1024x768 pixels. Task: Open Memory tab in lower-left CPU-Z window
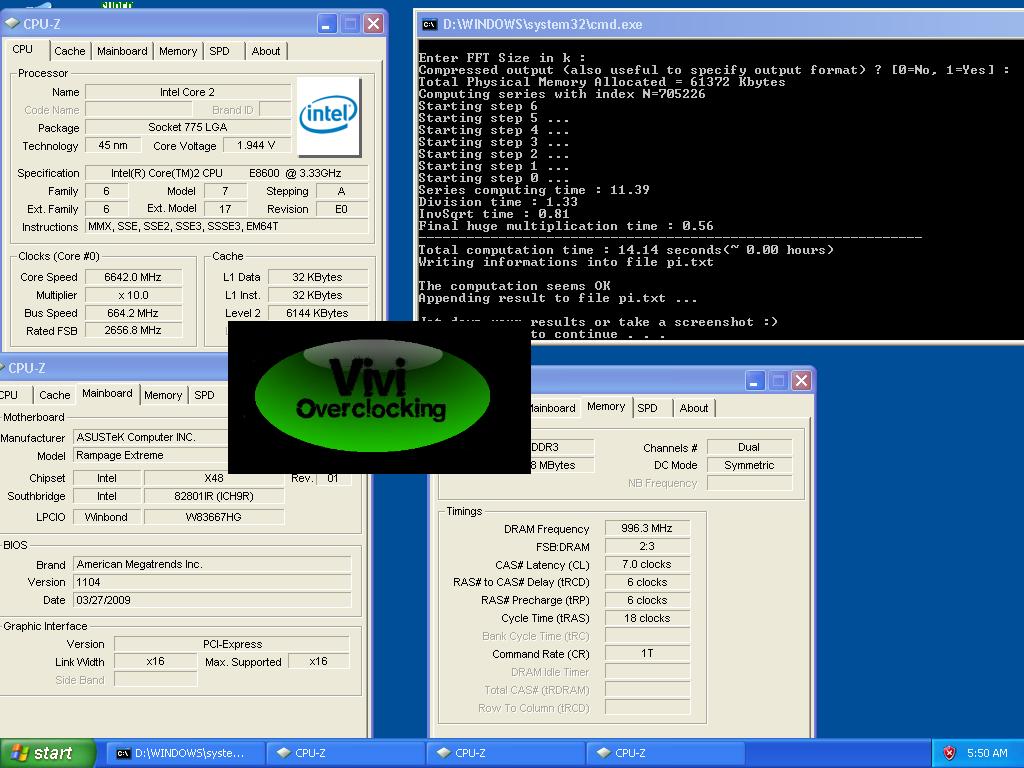(163, 395)
